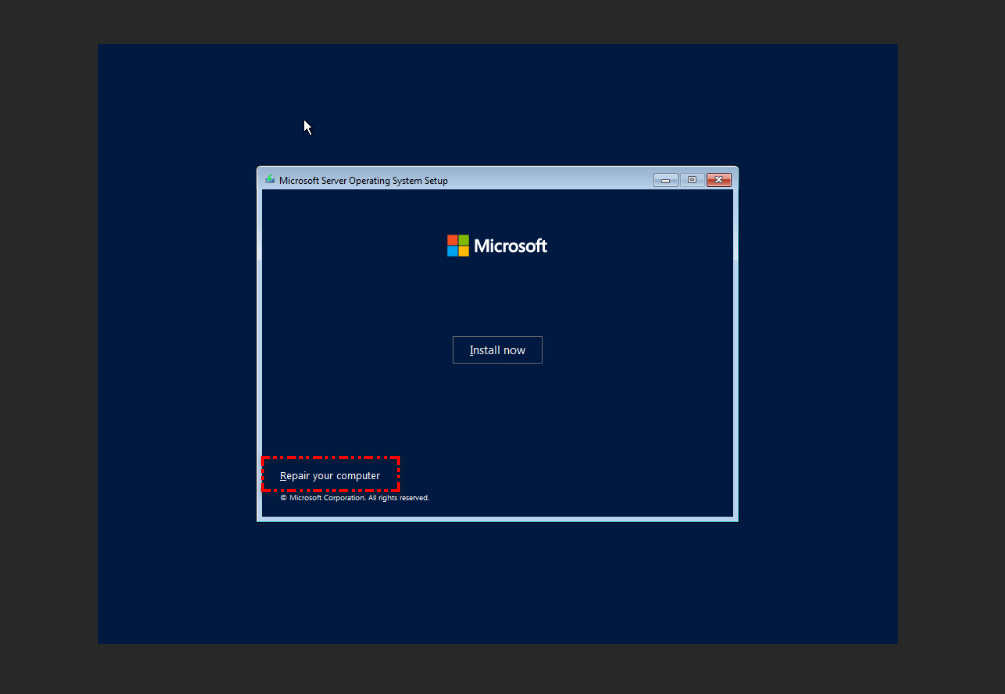Click the Microsoft wordmark text
1005x694 pixels.
pyautogui.click(x=510, y=246)
